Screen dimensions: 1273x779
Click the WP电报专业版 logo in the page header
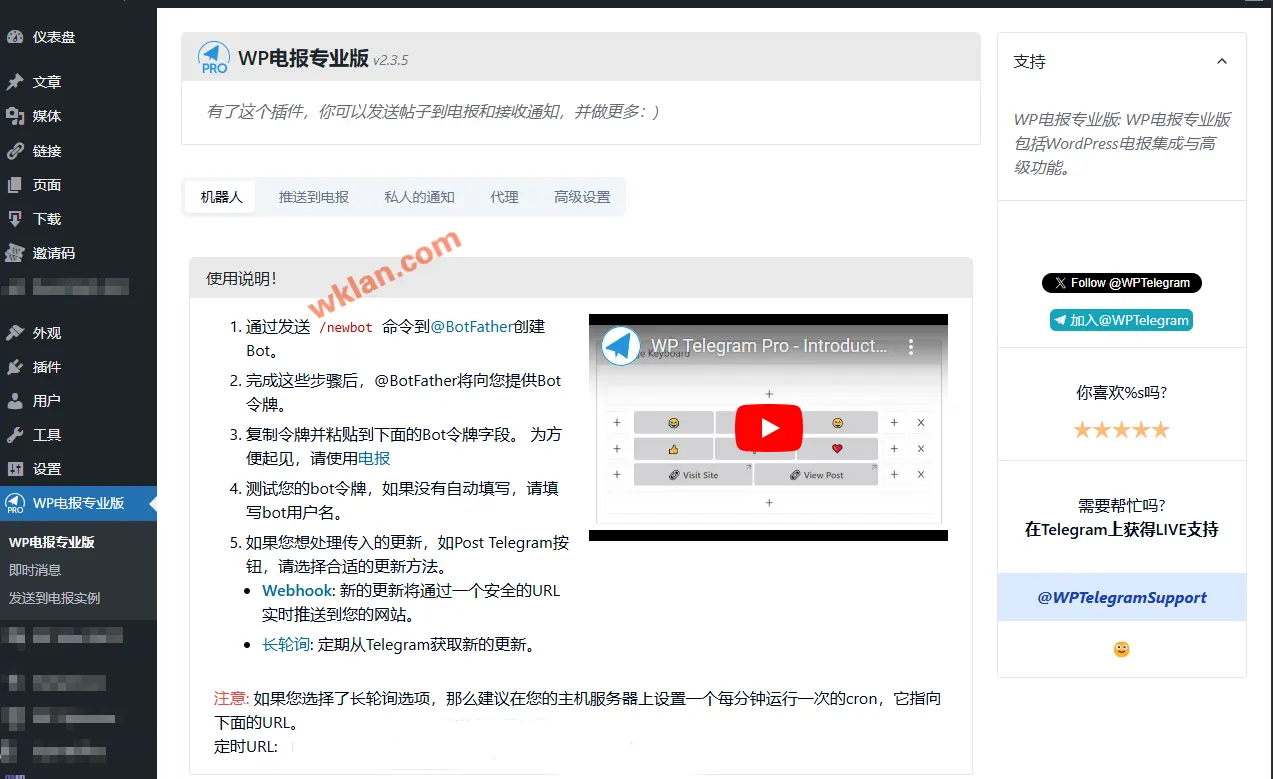pyautogui.click(x=214, y=58)
